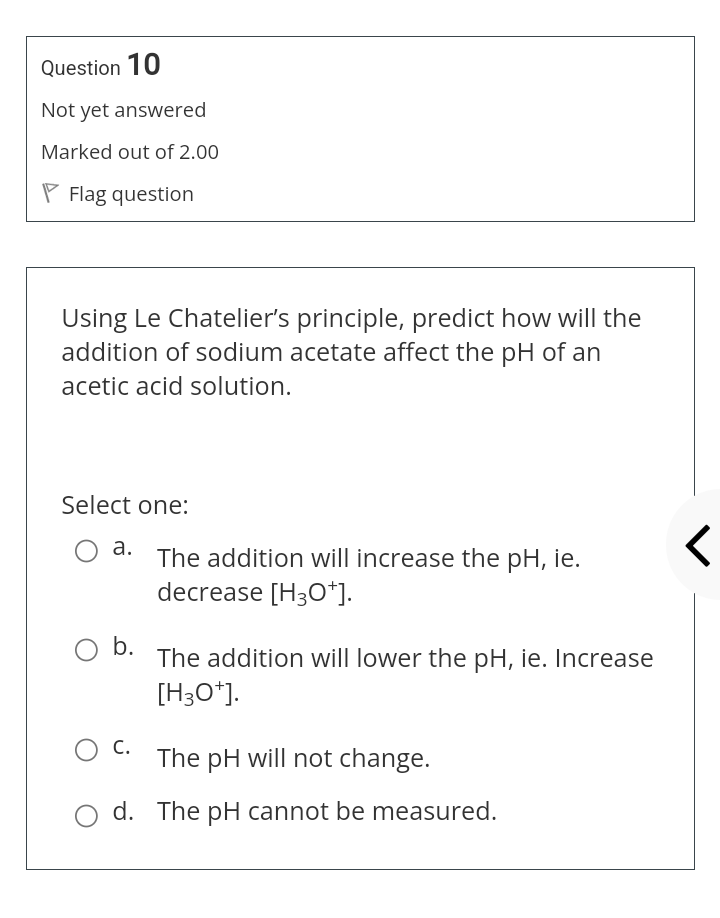Click the flag icon beside Flag question
Screen dimensions: 720x918
(x=50, y=192)
